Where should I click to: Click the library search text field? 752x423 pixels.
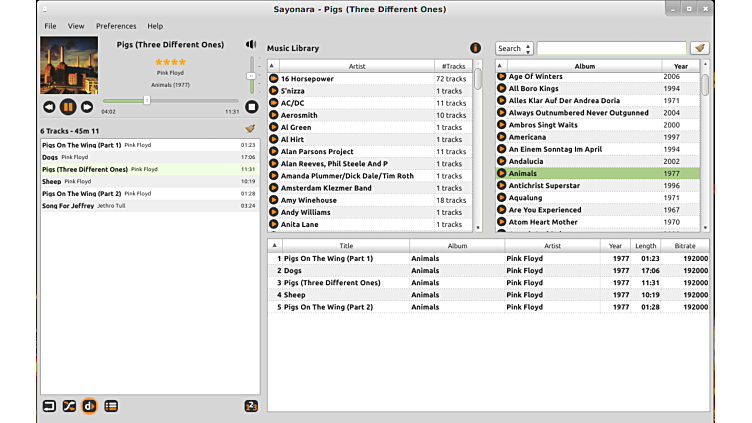pyautogui.click(x=611, y=48)
